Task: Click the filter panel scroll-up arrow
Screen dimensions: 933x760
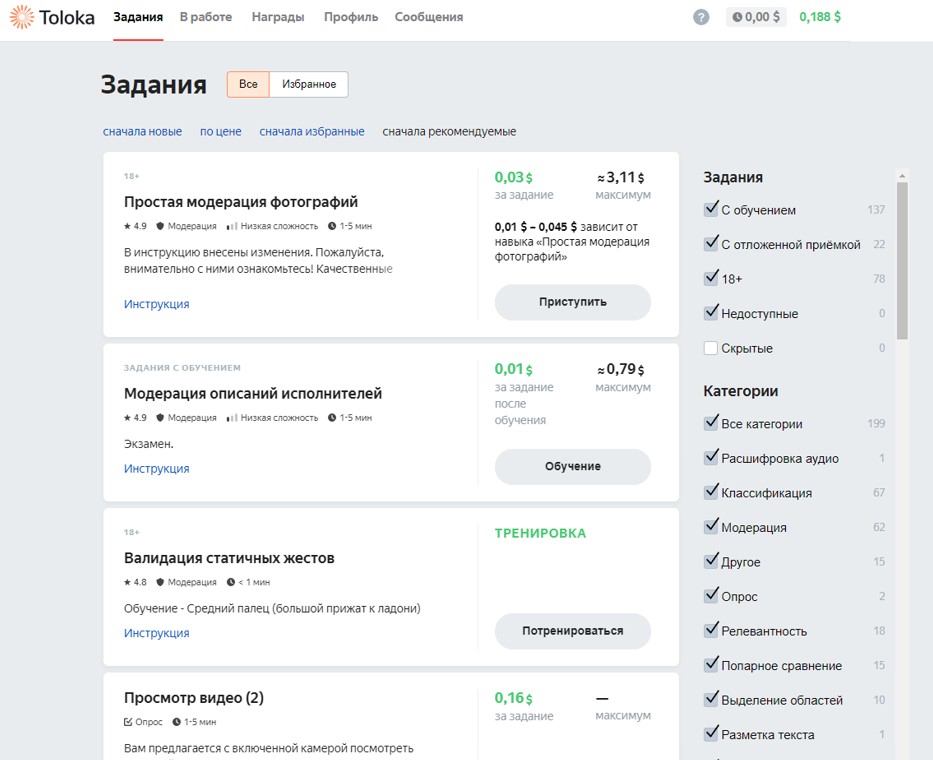Action: (x=902, y=176)
